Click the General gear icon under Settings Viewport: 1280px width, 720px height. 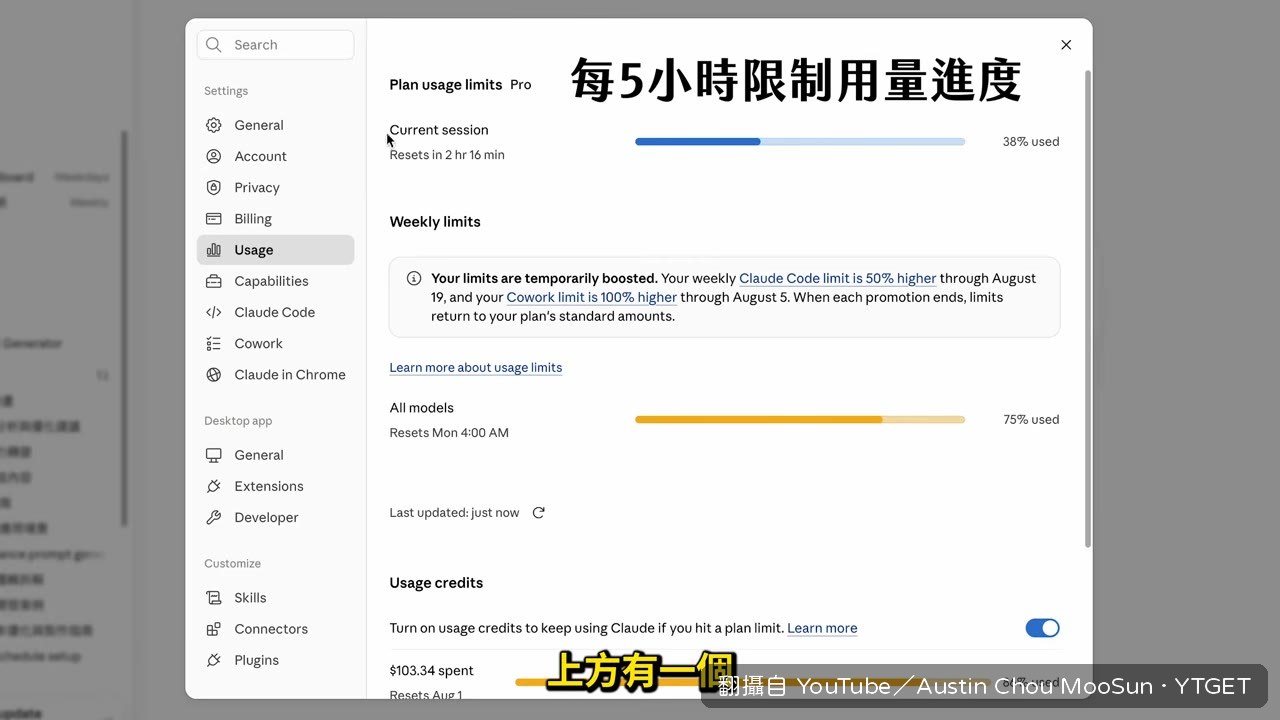click(213, 125)
